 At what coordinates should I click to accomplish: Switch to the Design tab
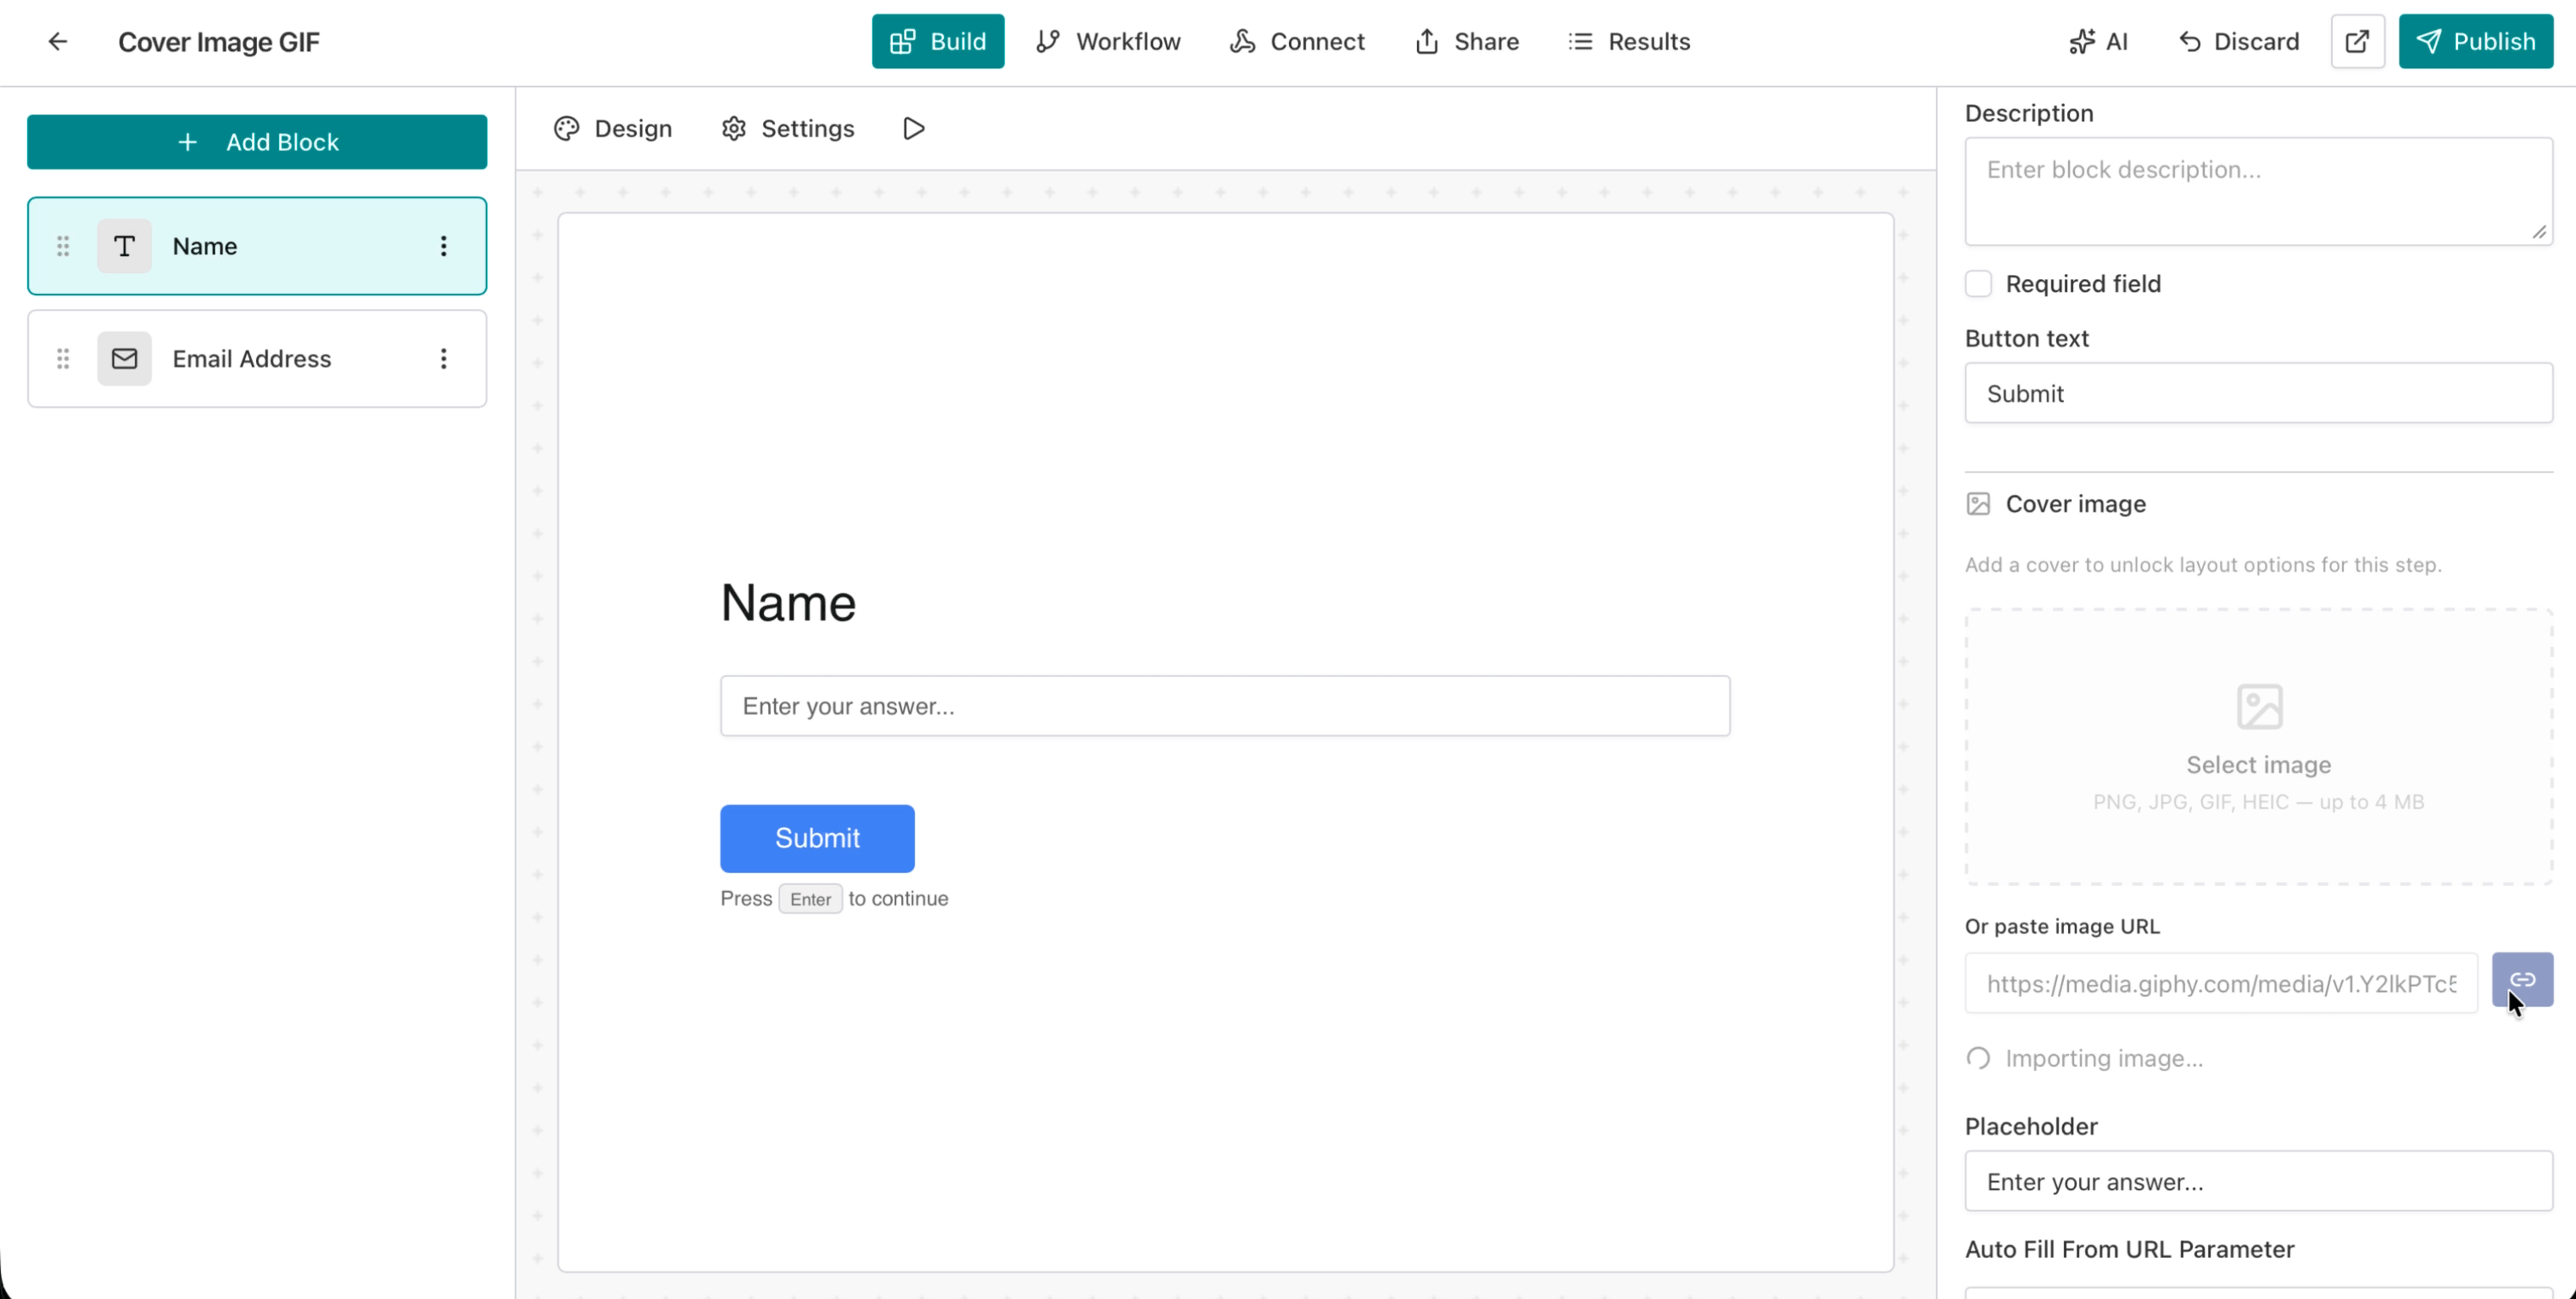(612, 128)
